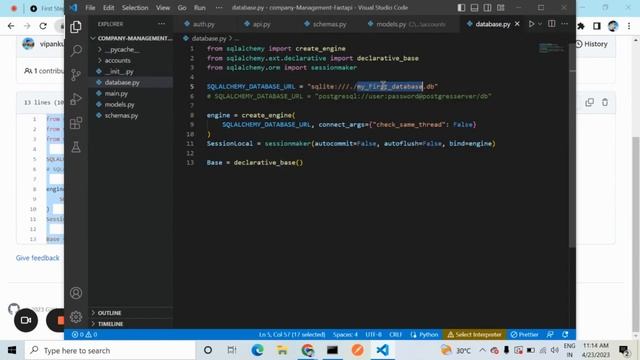Open the View menu
The height and width of the screenshot is (360, 640).
[163, 8]
